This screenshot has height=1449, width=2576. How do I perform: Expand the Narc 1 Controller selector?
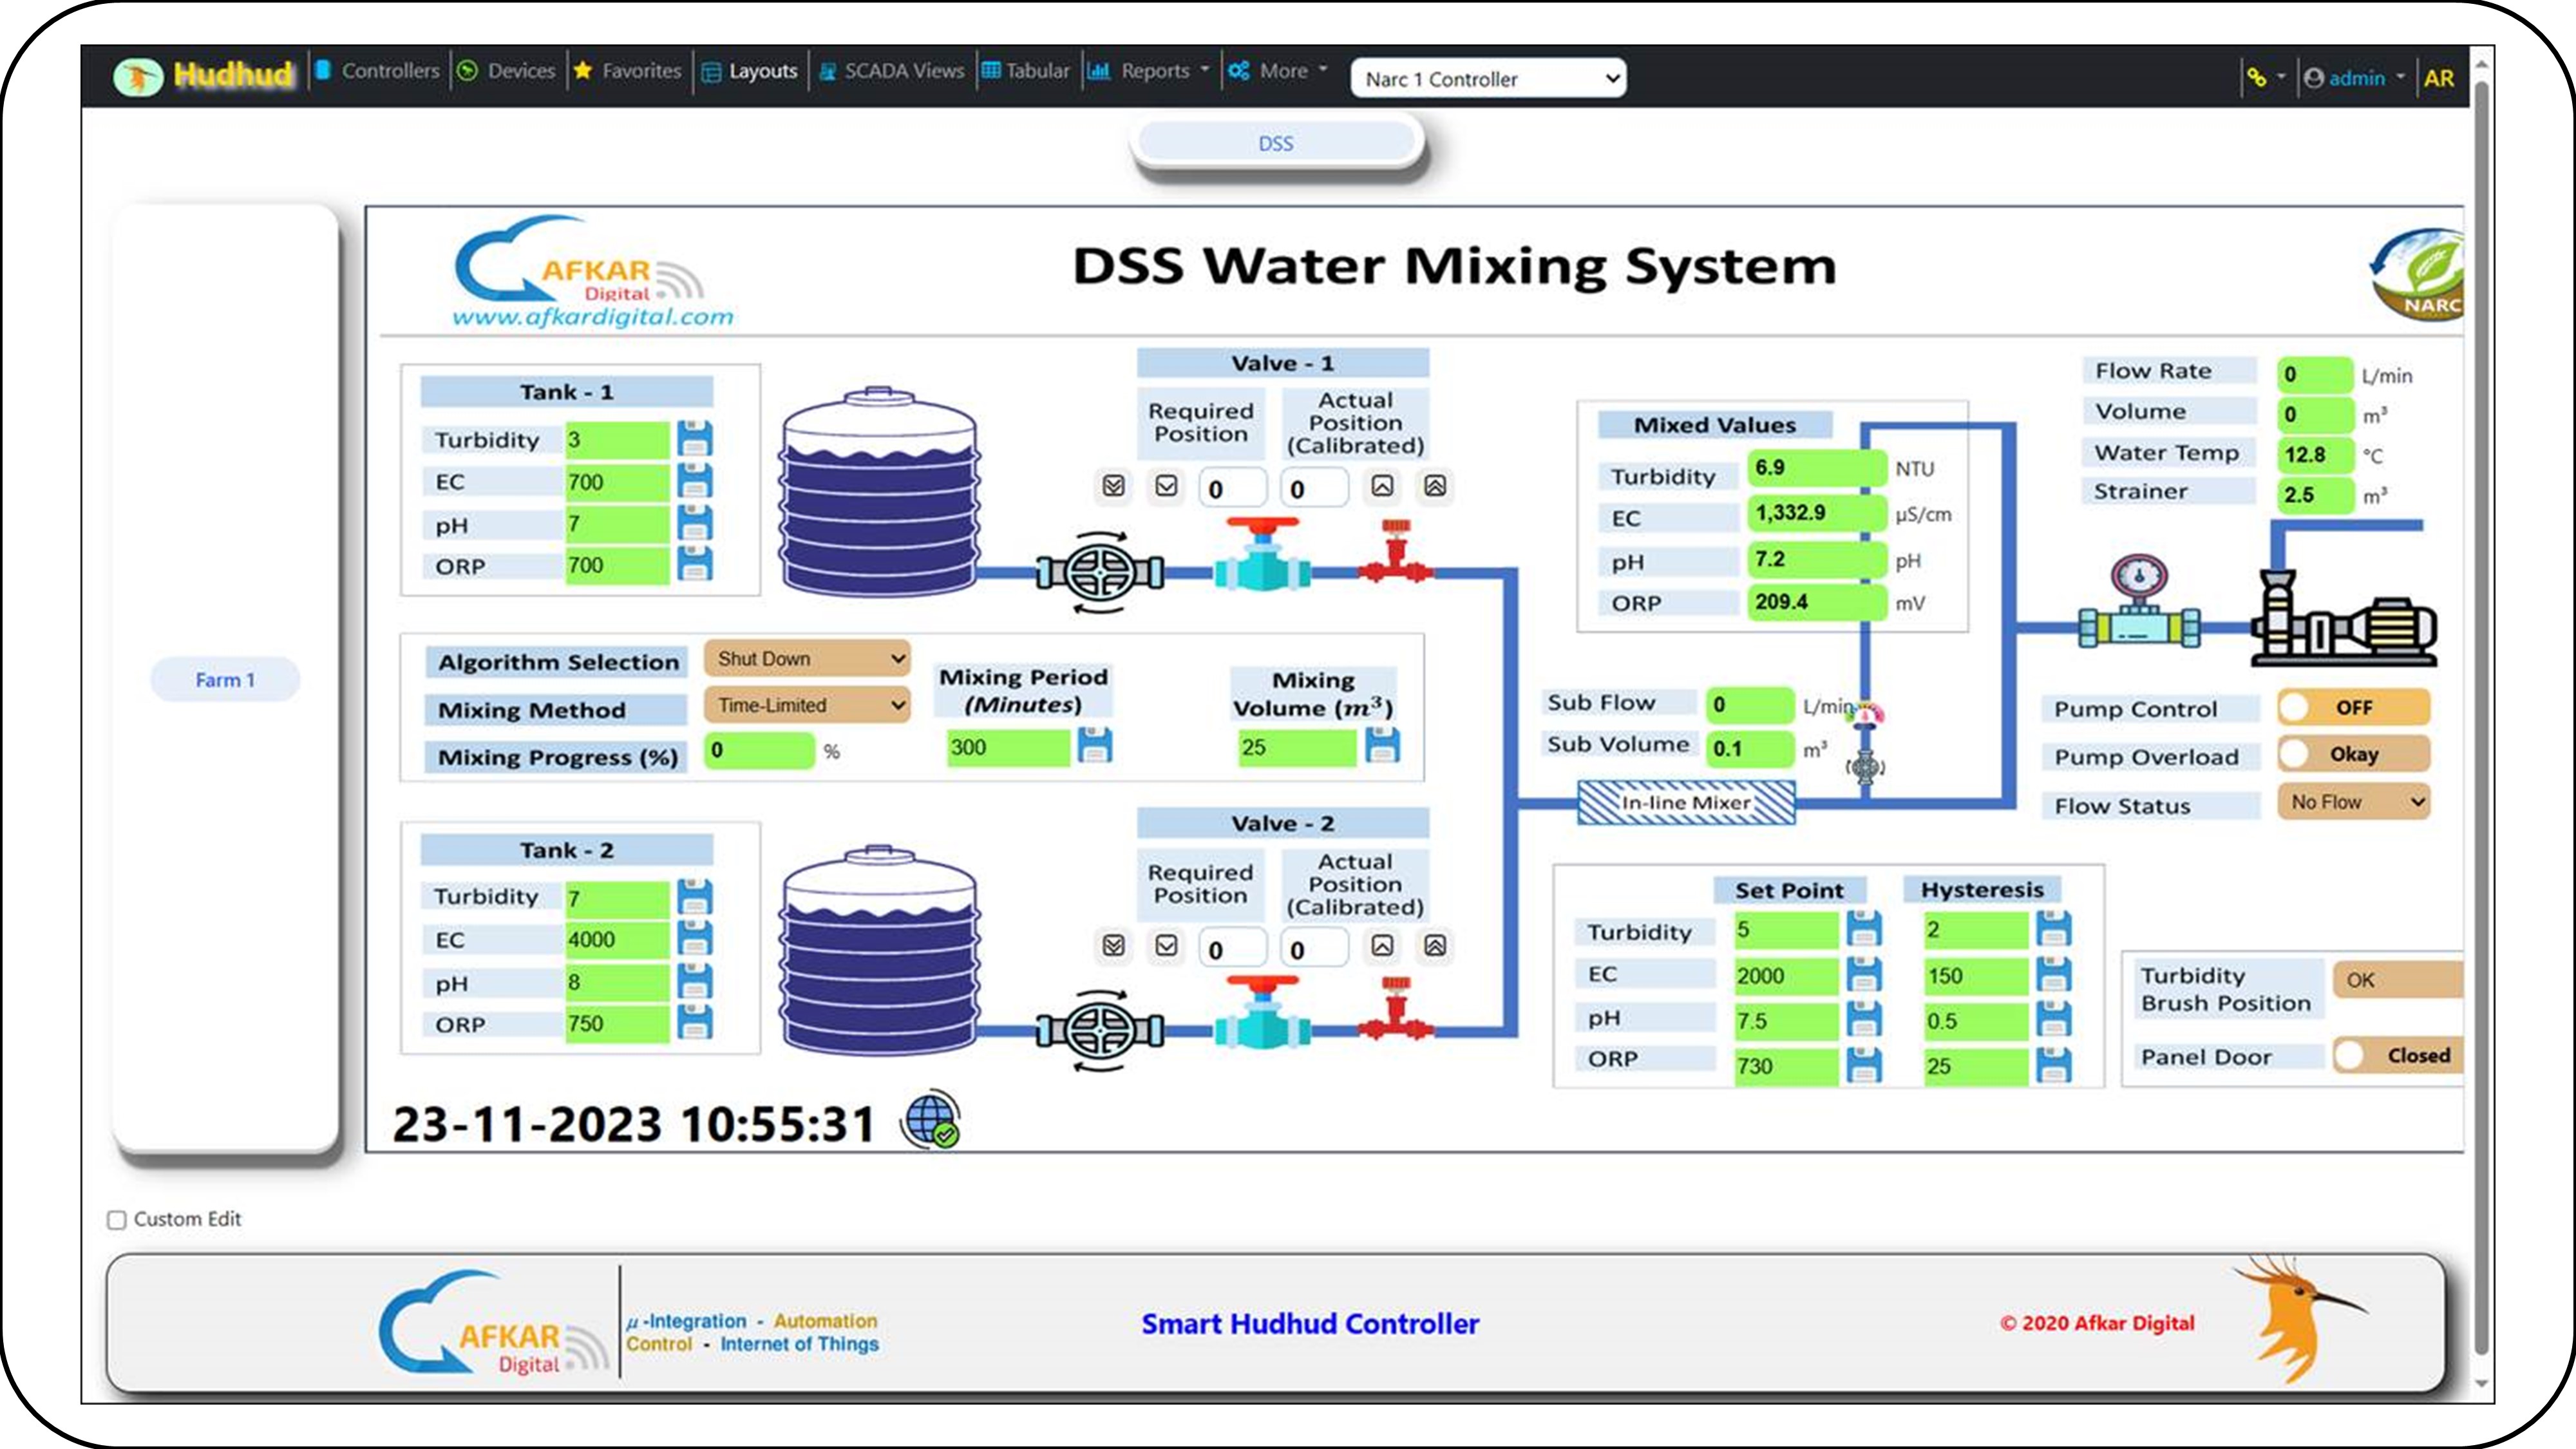tap(1487, 79)
